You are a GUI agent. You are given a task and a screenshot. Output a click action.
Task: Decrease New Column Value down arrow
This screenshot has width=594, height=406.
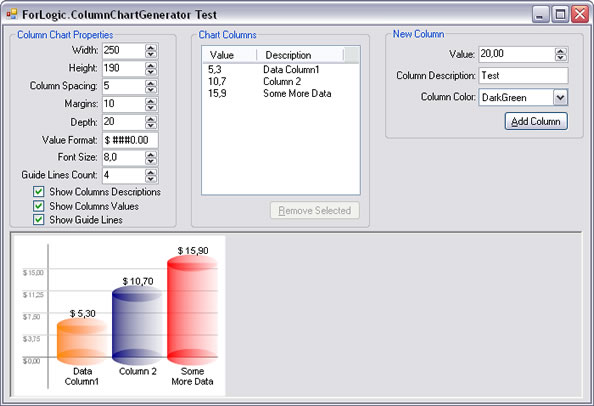pos(561,58)
